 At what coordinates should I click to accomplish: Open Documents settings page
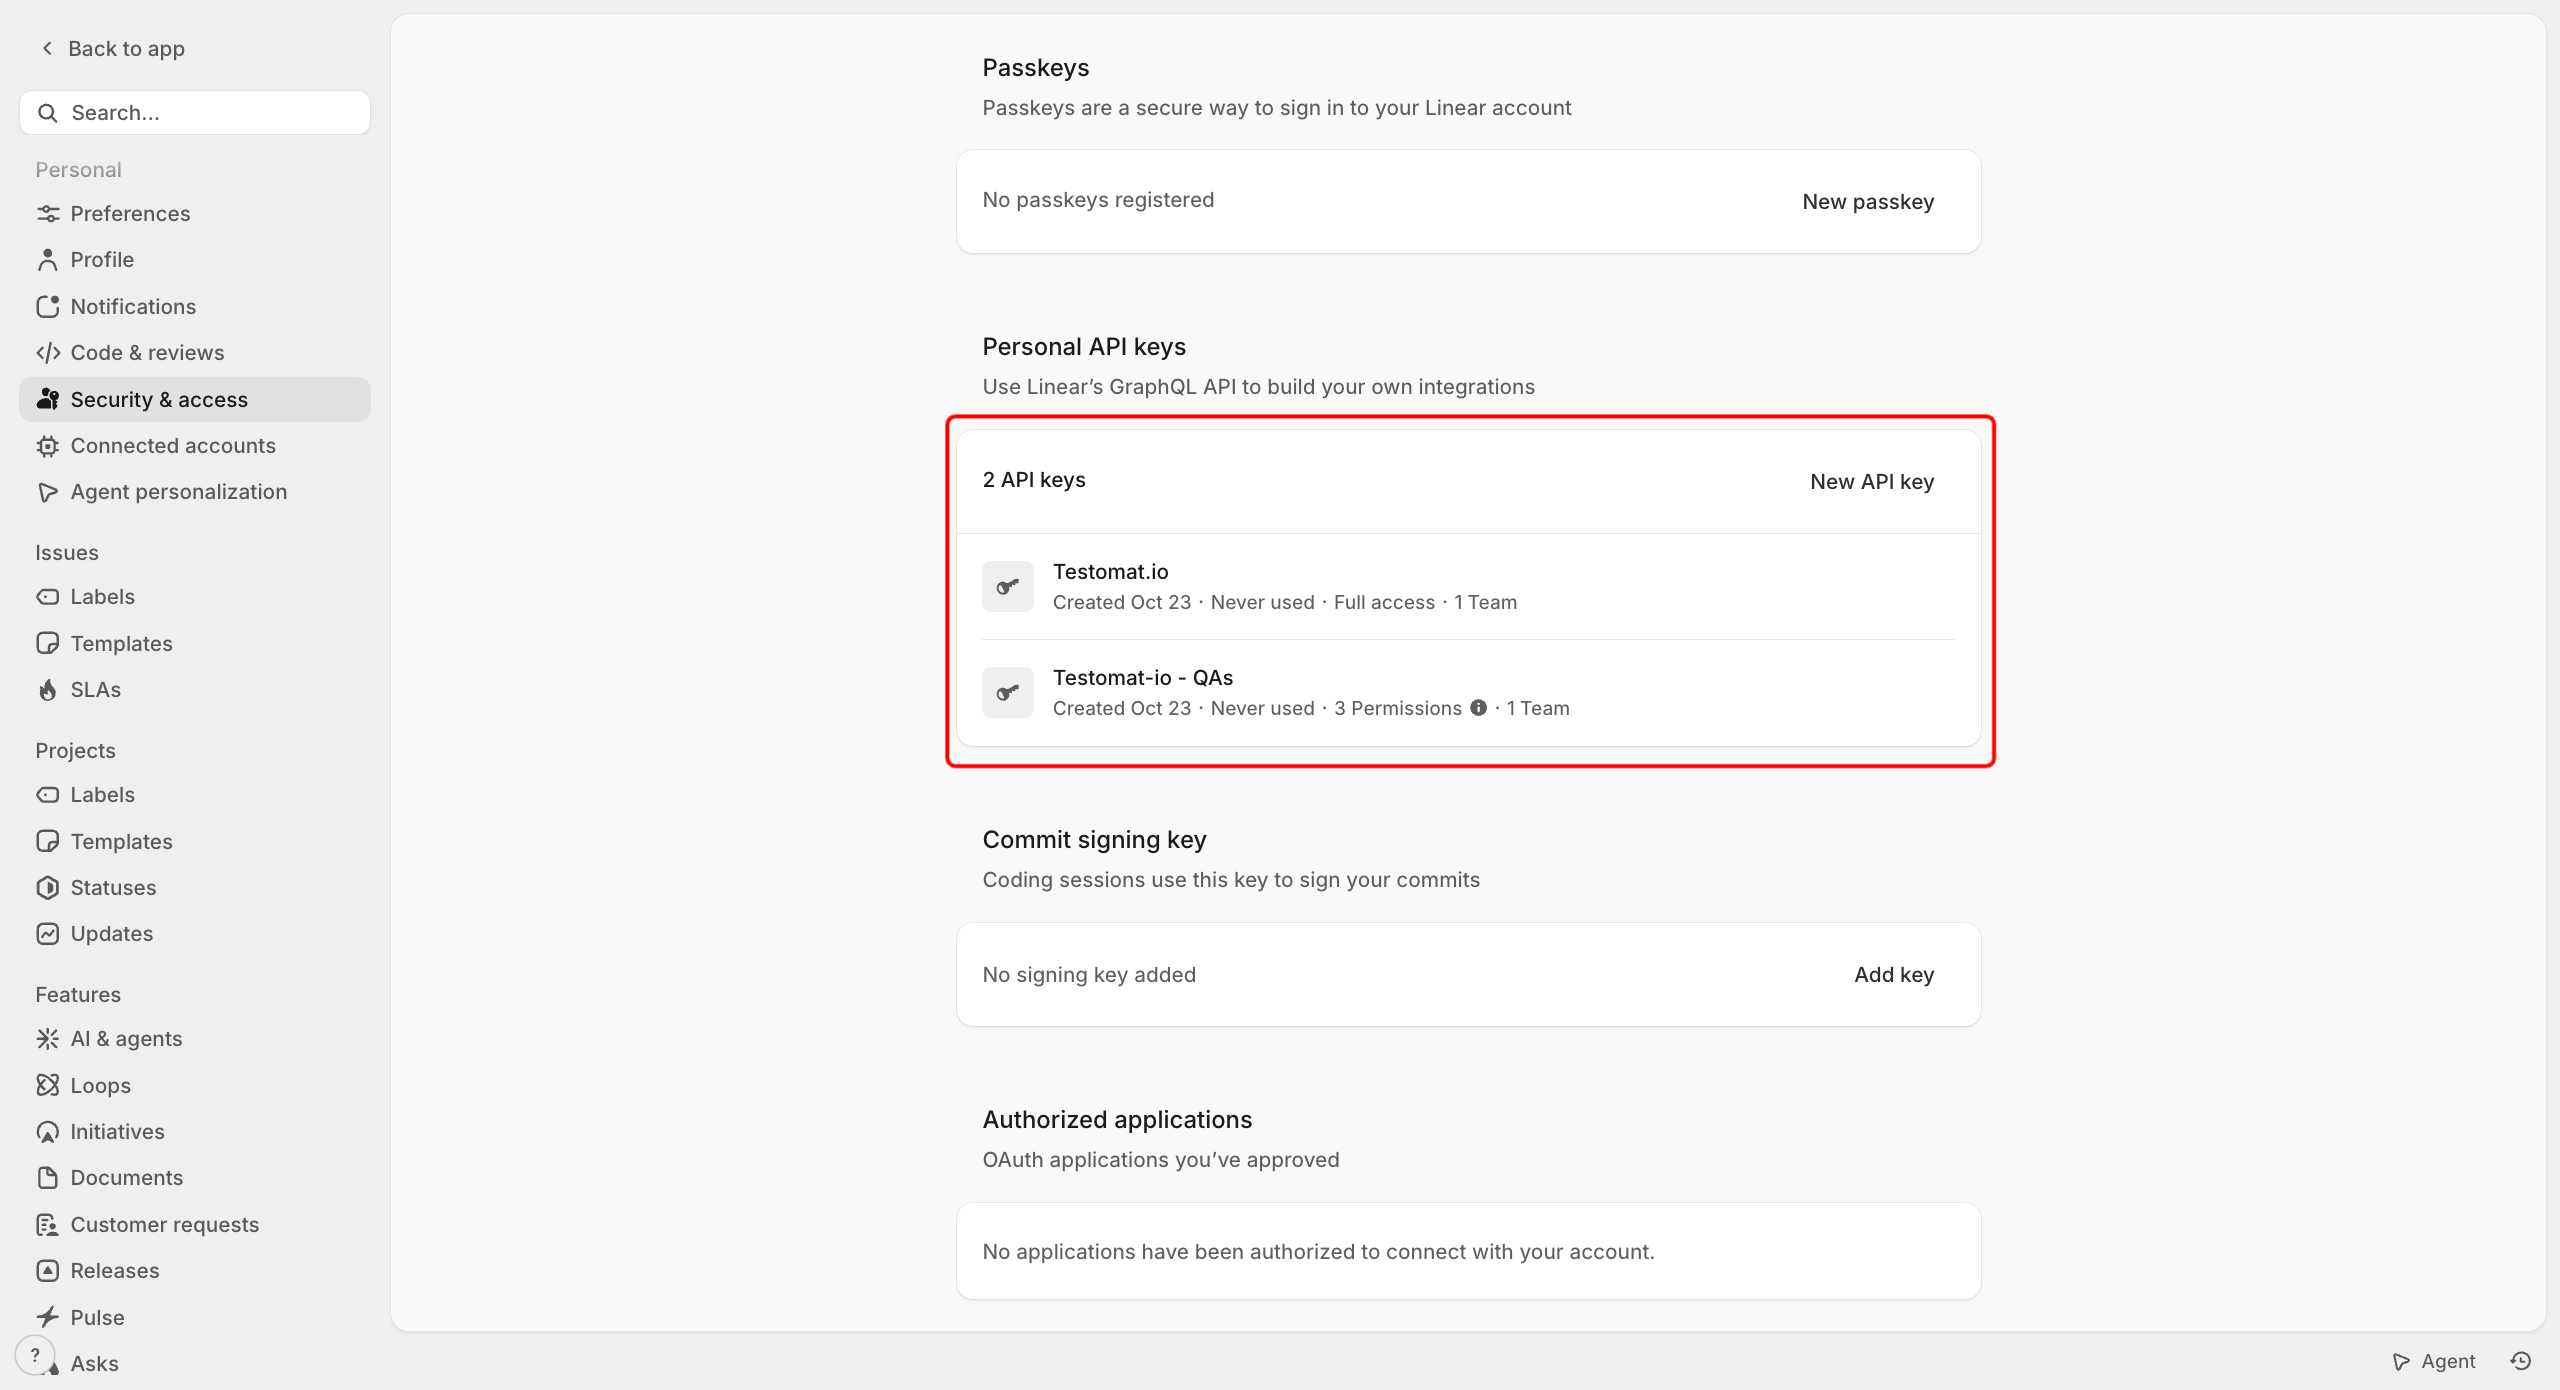[x=195, y=1178]
